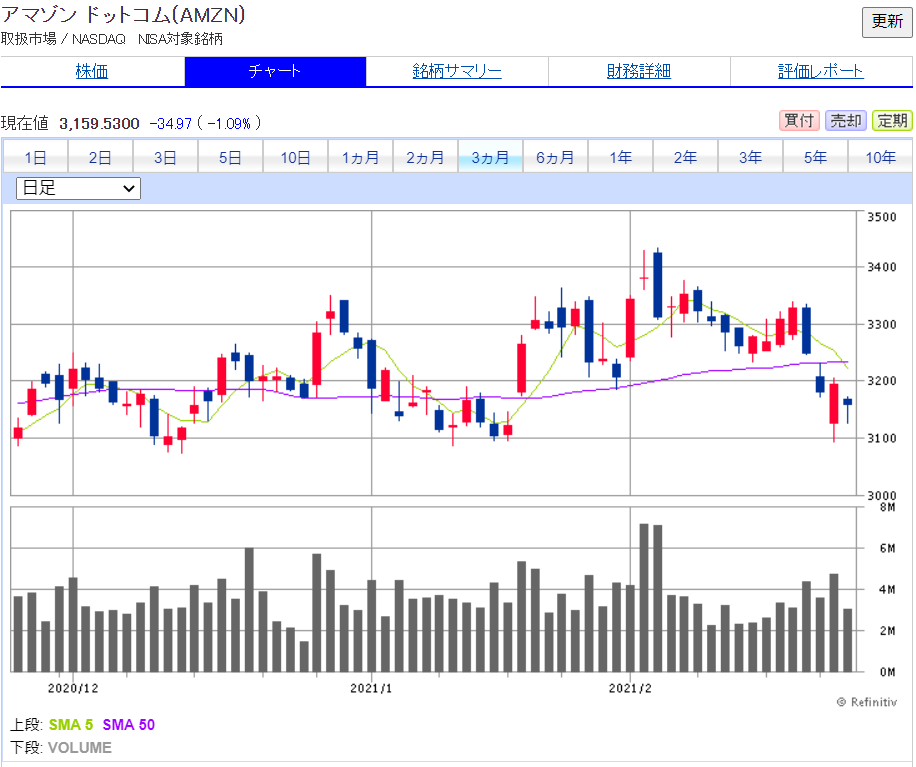Click the 3500 price axis label
The height and width of the screenshot is (767, 916).
(882, 217)
